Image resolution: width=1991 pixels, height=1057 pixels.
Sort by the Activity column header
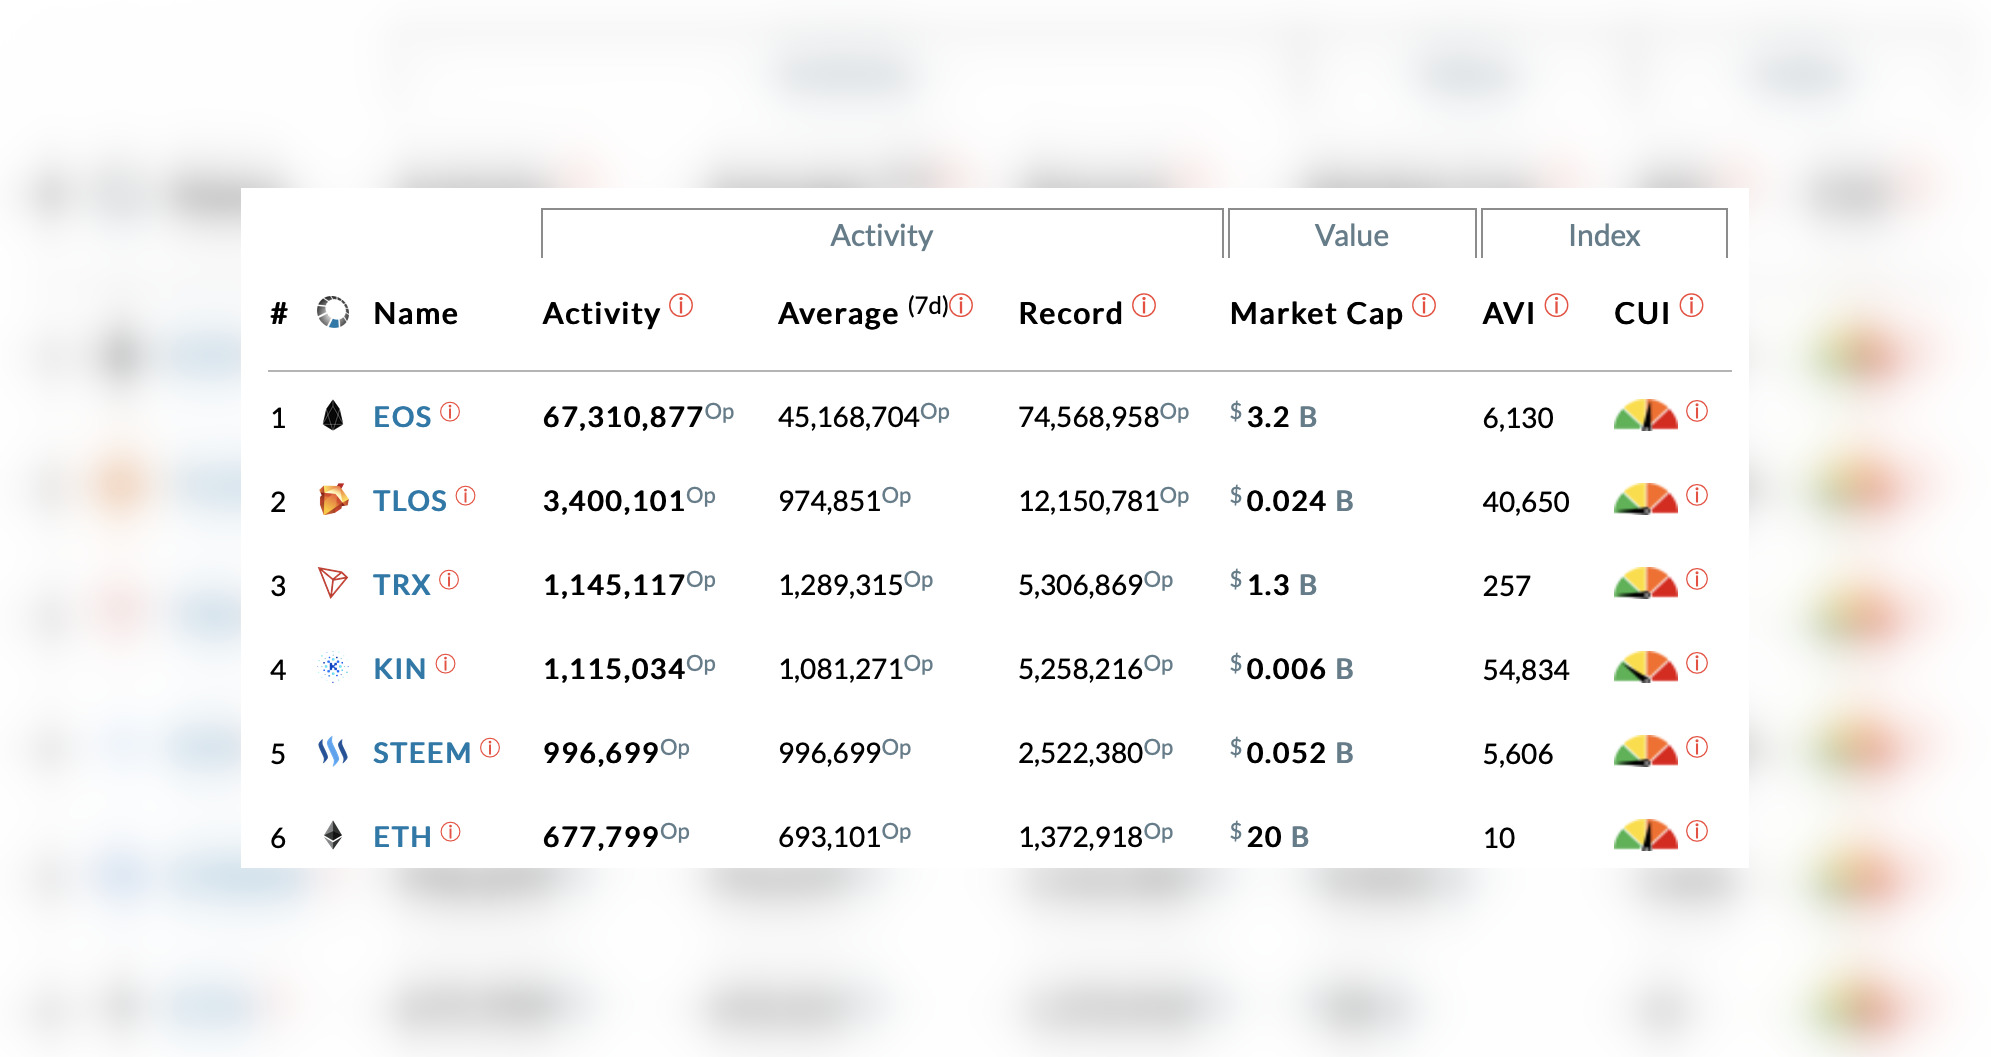602,314
